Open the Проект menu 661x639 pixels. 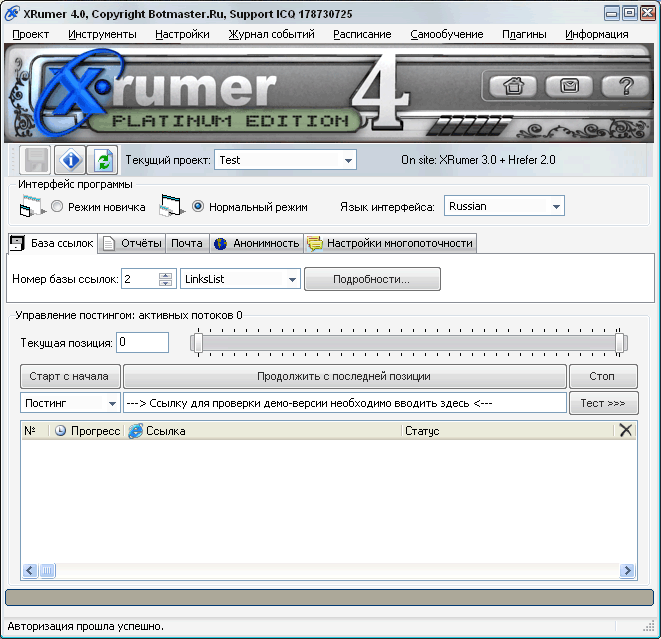[30, 35]
